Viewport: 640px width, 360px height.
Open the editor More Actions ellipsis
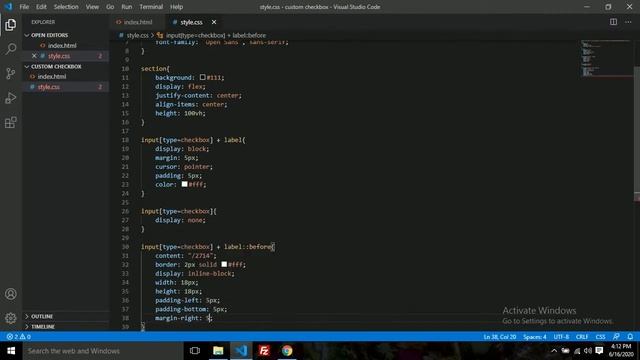click(628, 22)
